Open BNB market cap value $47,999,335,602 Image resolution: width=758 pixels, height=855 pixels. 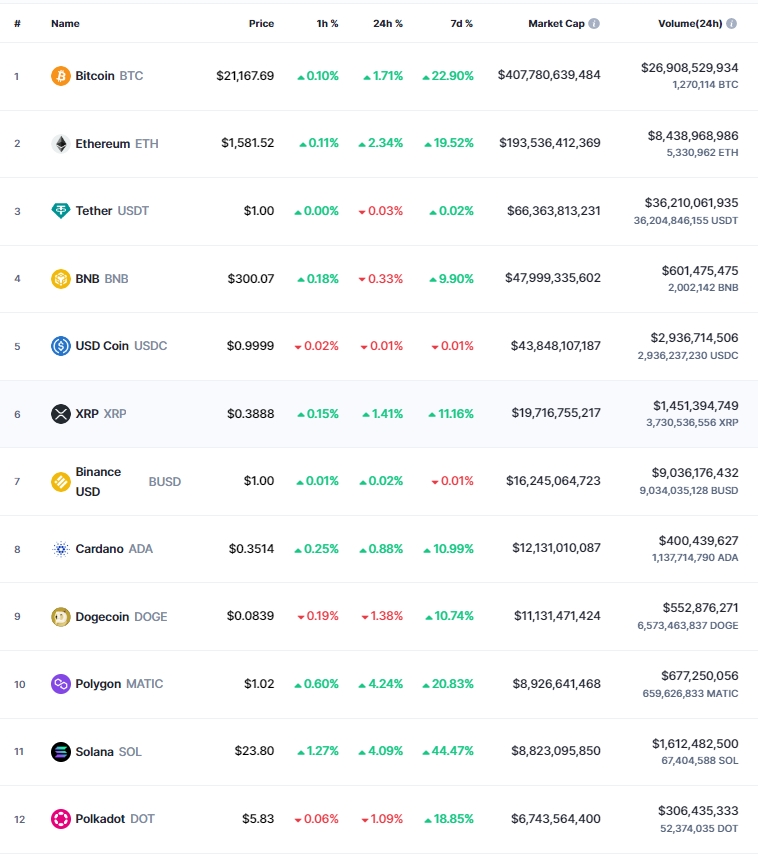pos(552,278)
